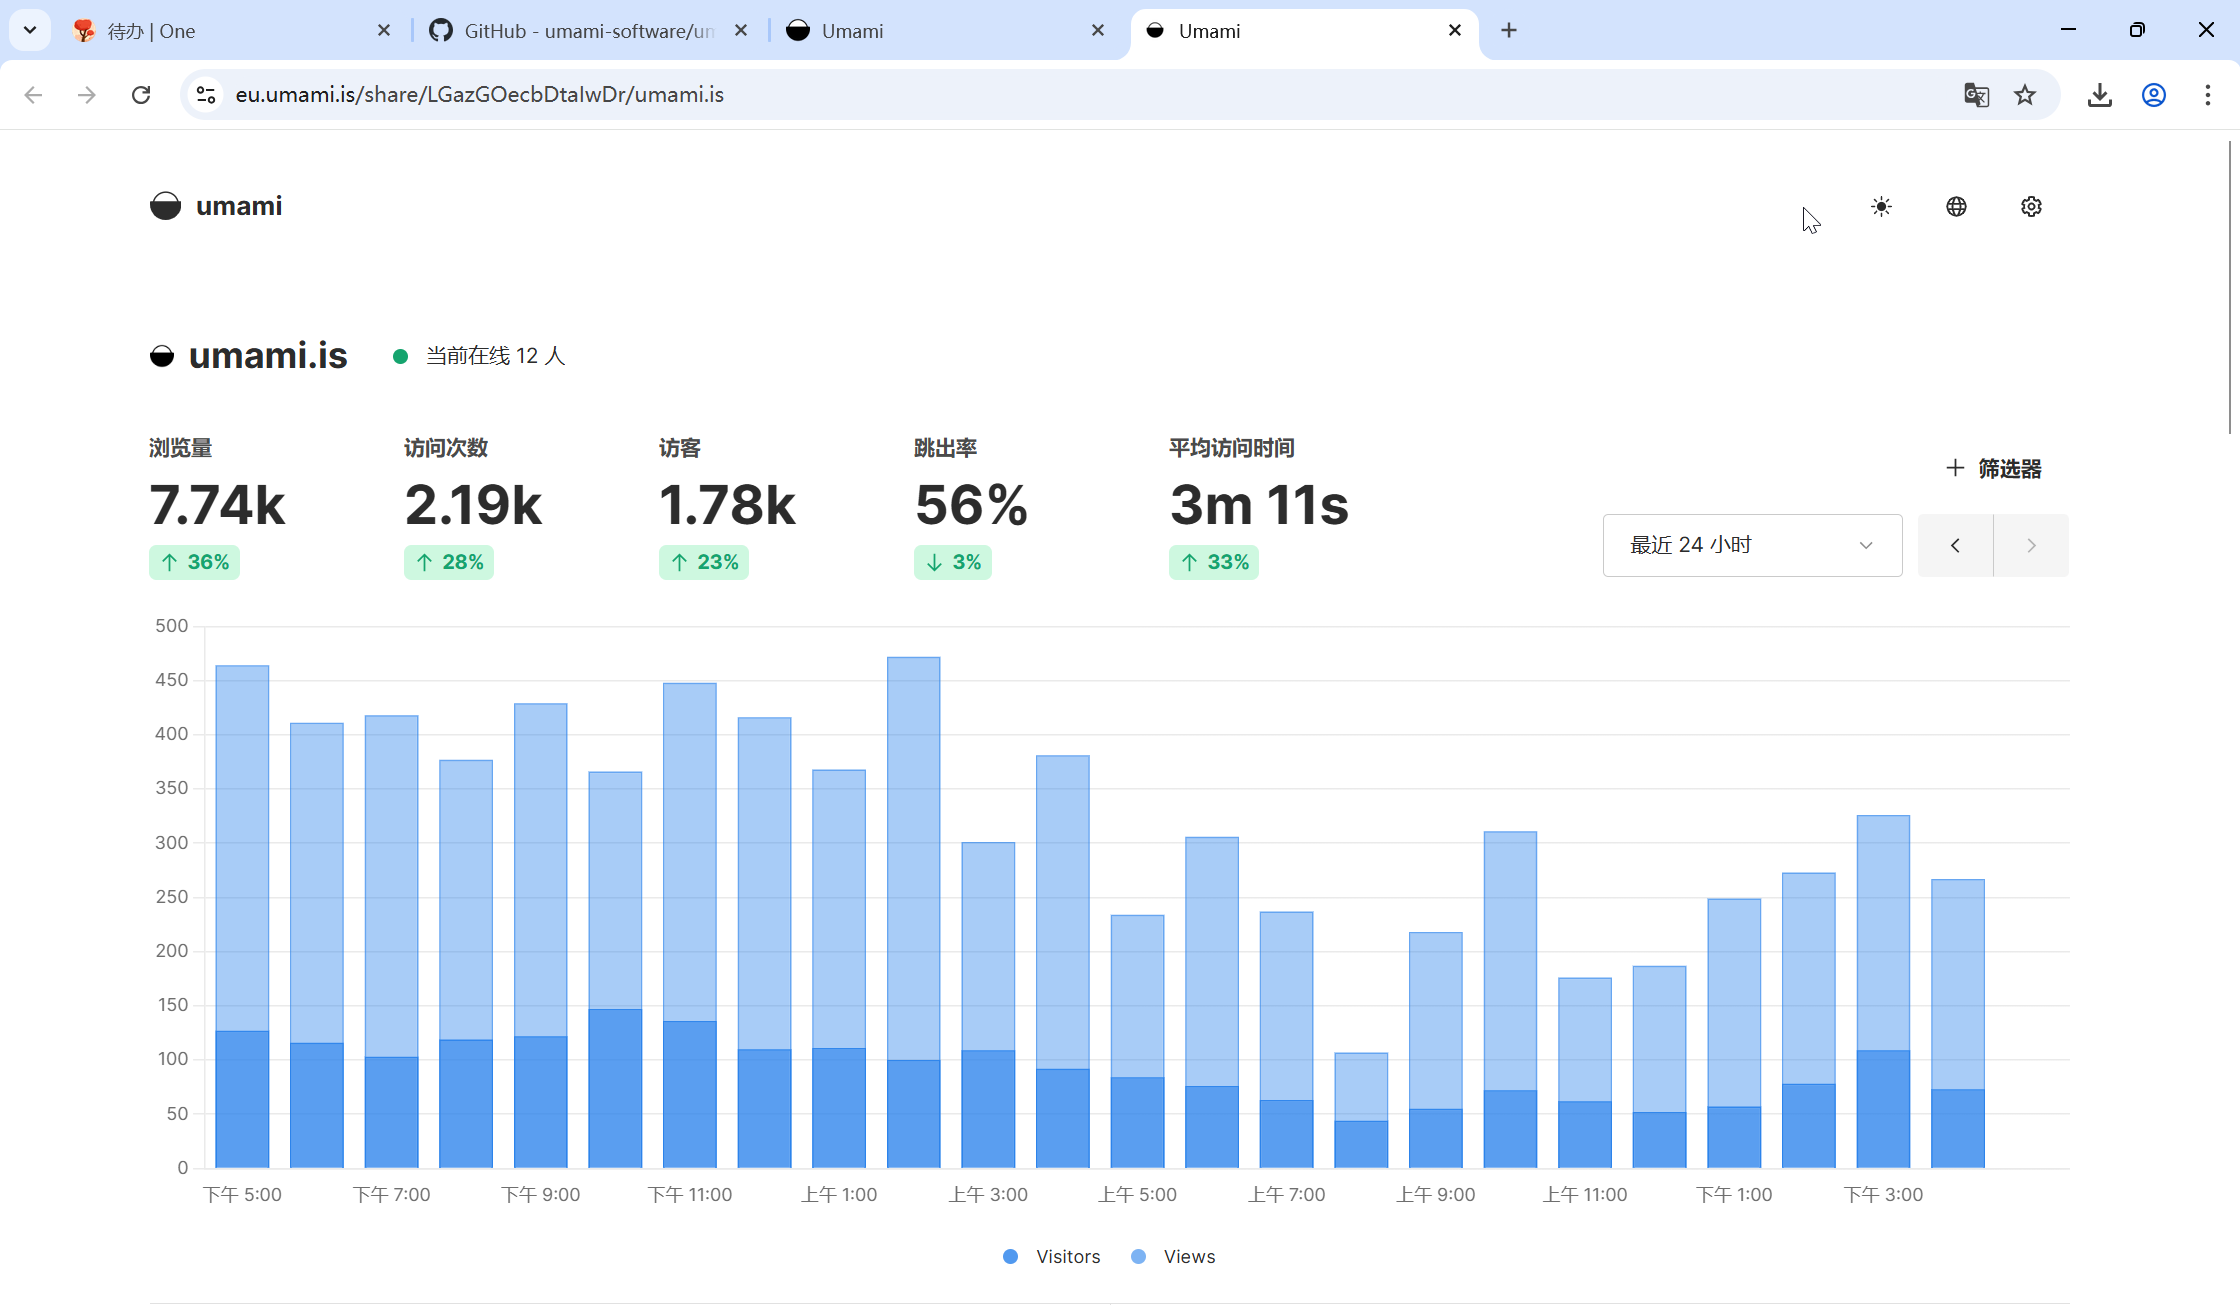Reload the current page
Image resolution: width=2240 pixels, height=1305 pixels.
click(141, 95)
